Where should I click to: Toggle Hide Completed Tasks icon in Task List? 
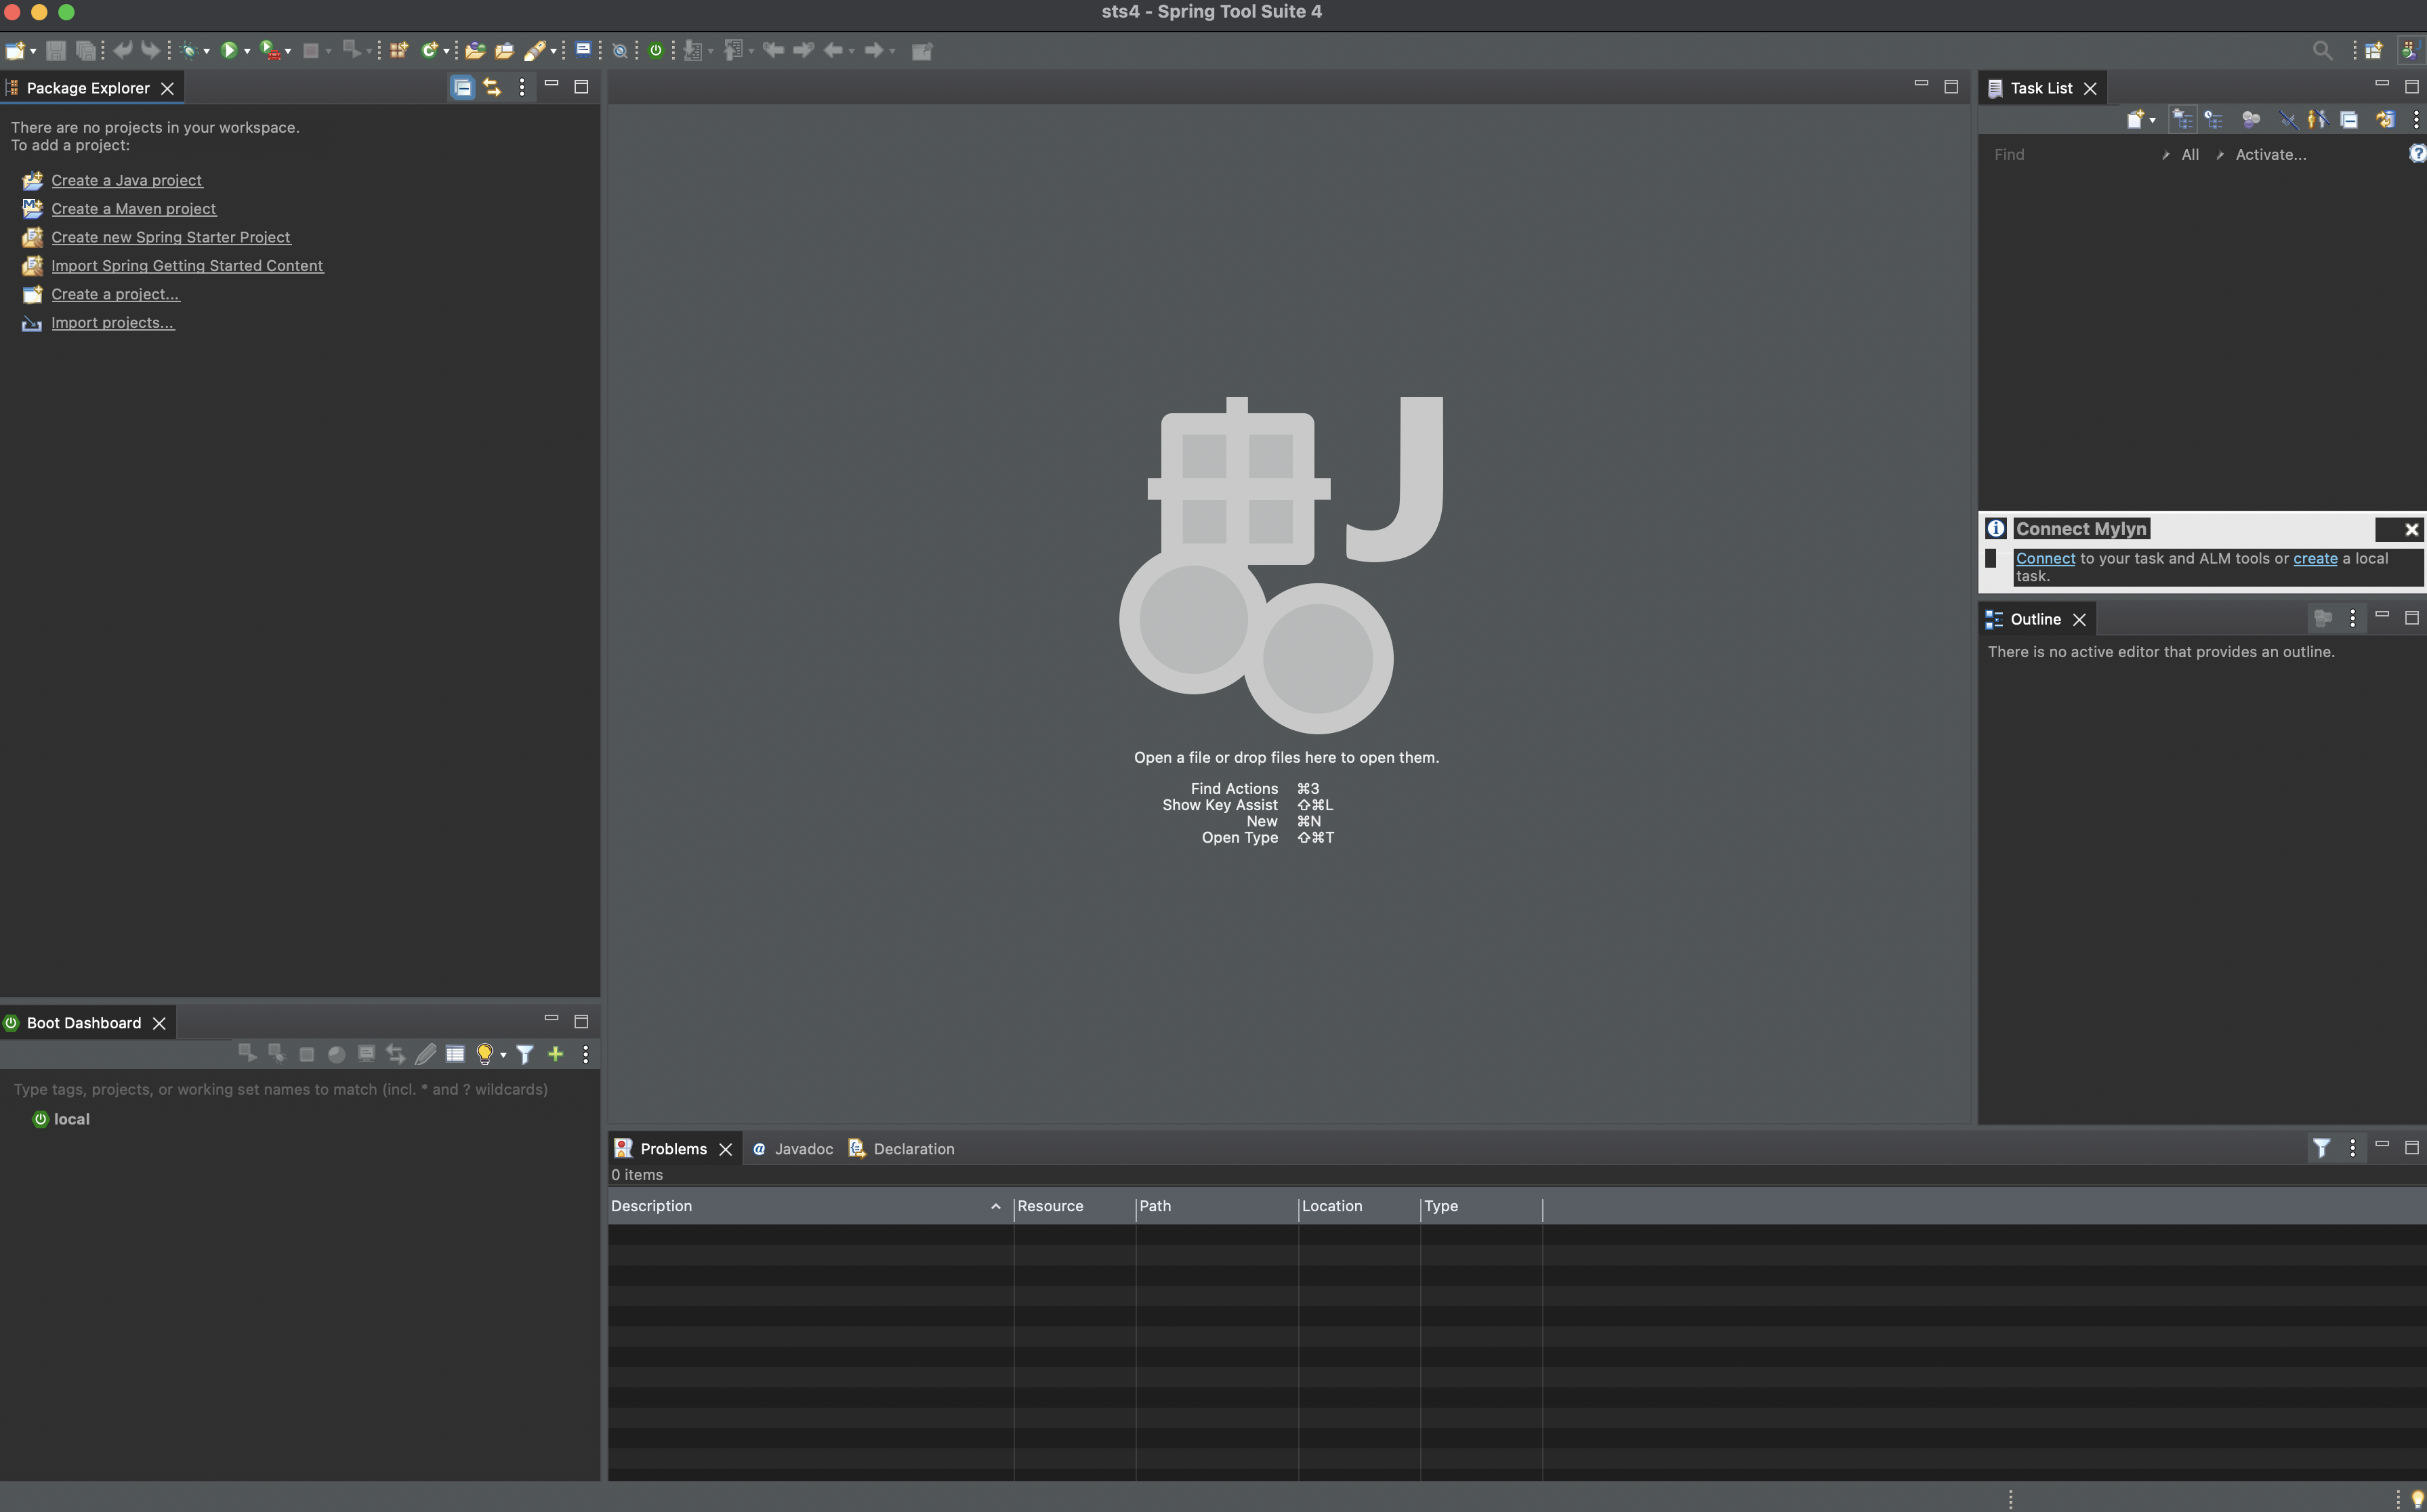click(2288, 120)
